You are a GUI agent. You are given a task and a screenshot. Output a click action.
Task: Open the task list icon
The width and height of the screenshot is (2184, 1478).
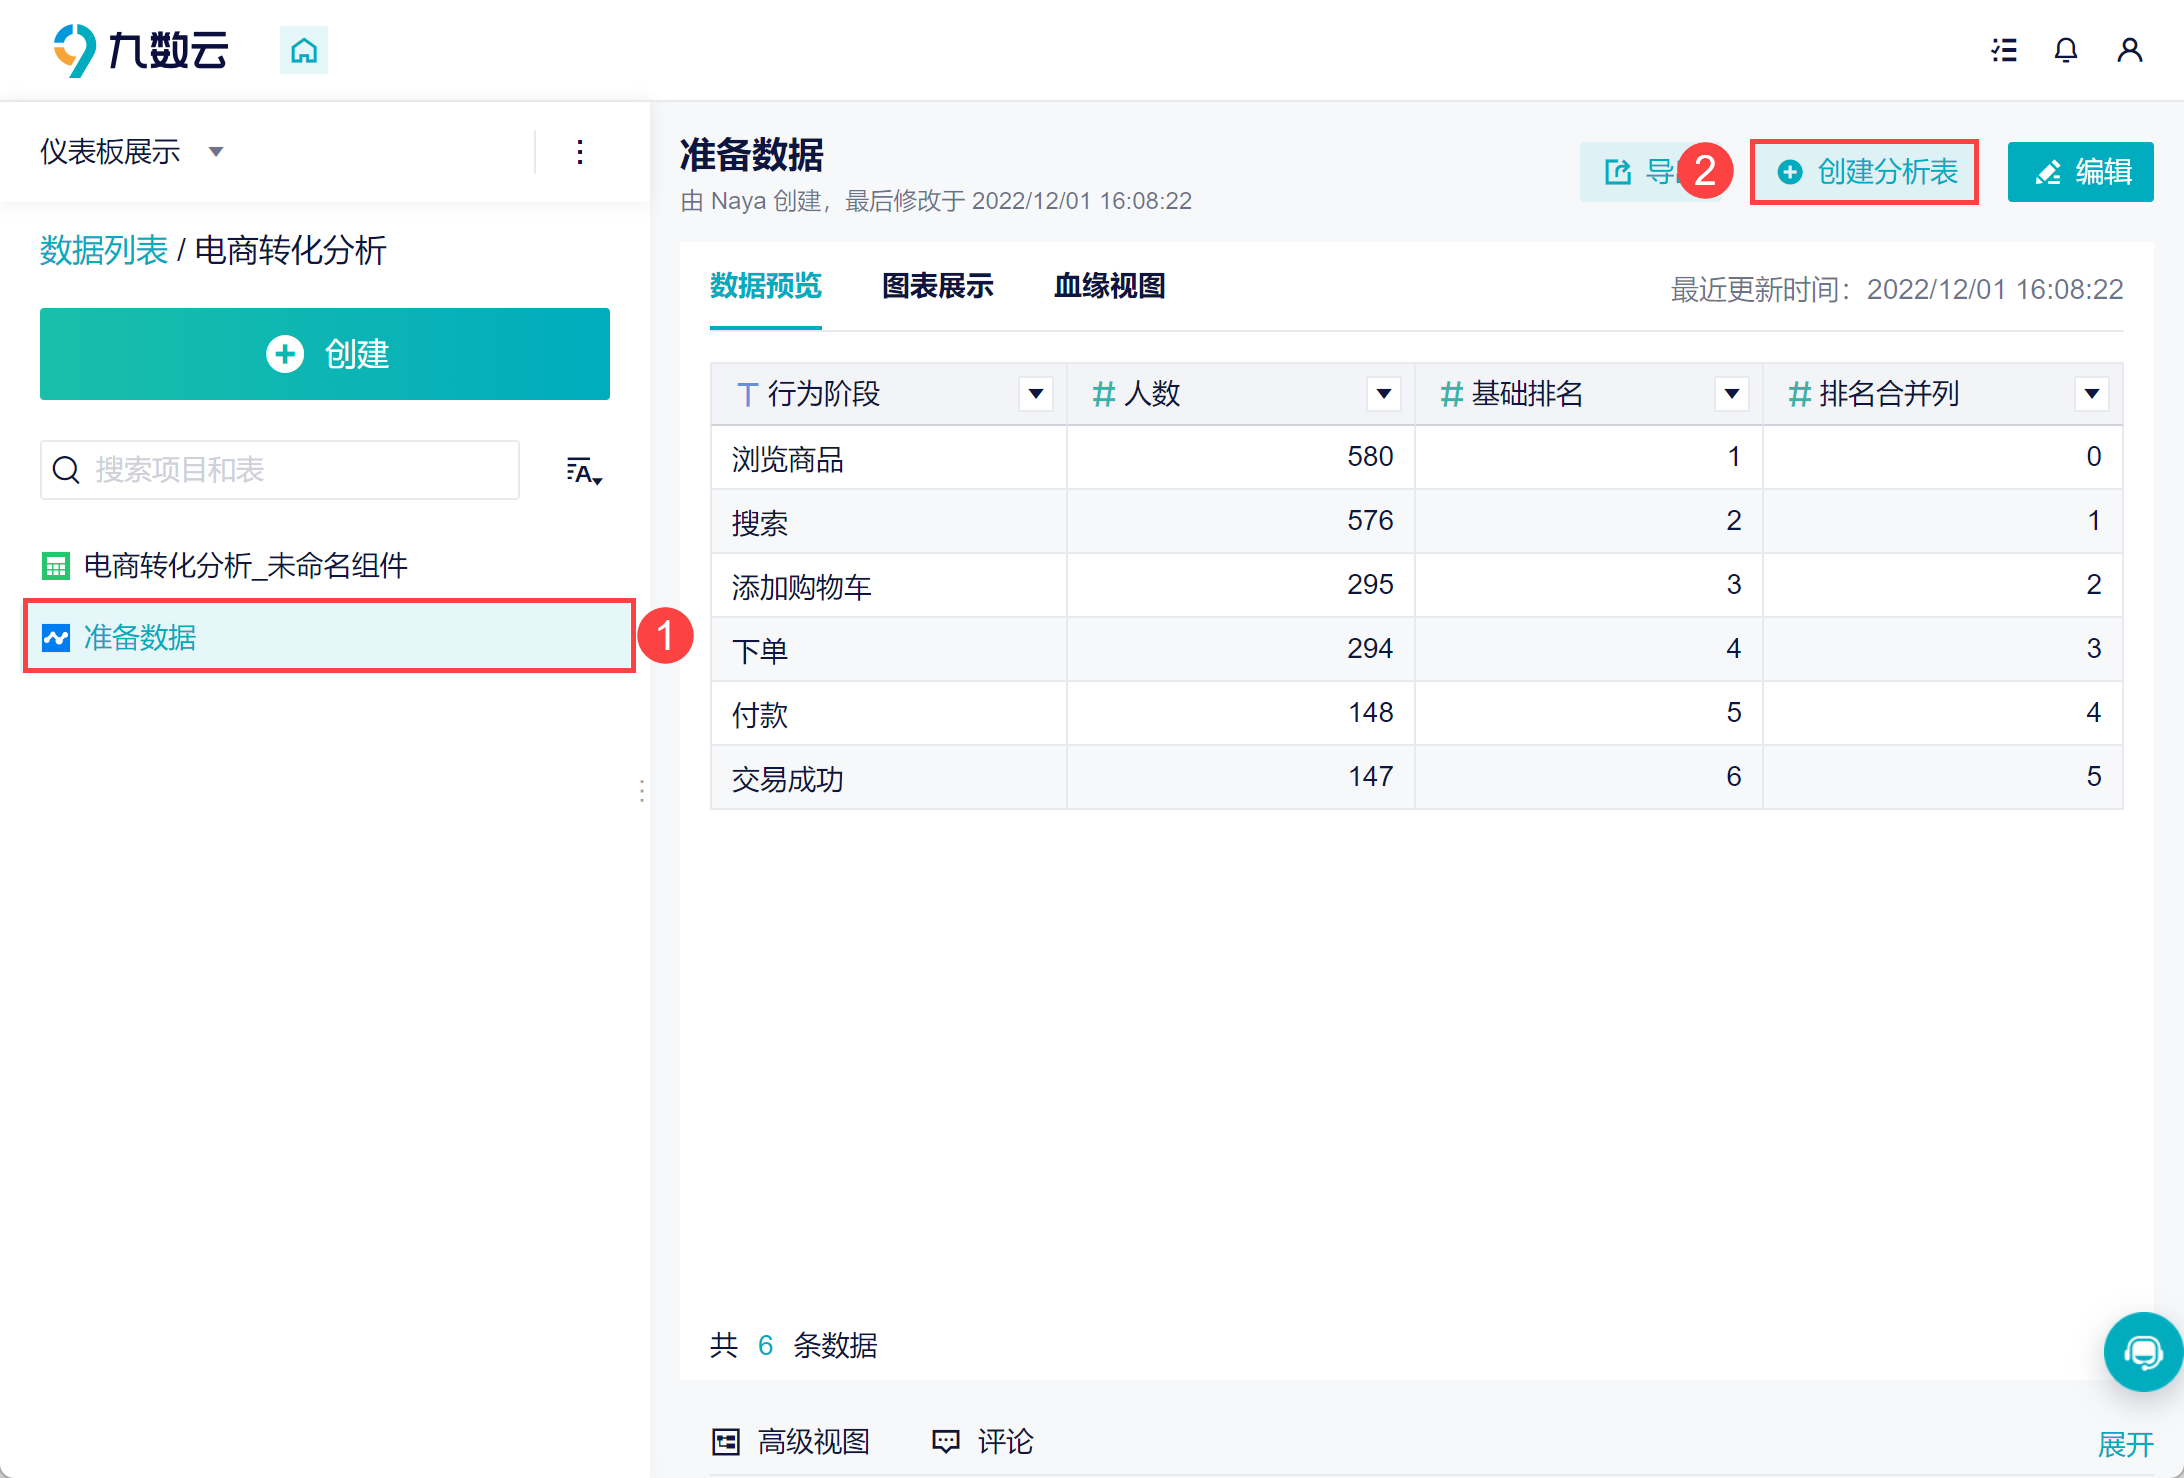[x=2004, y=50]
